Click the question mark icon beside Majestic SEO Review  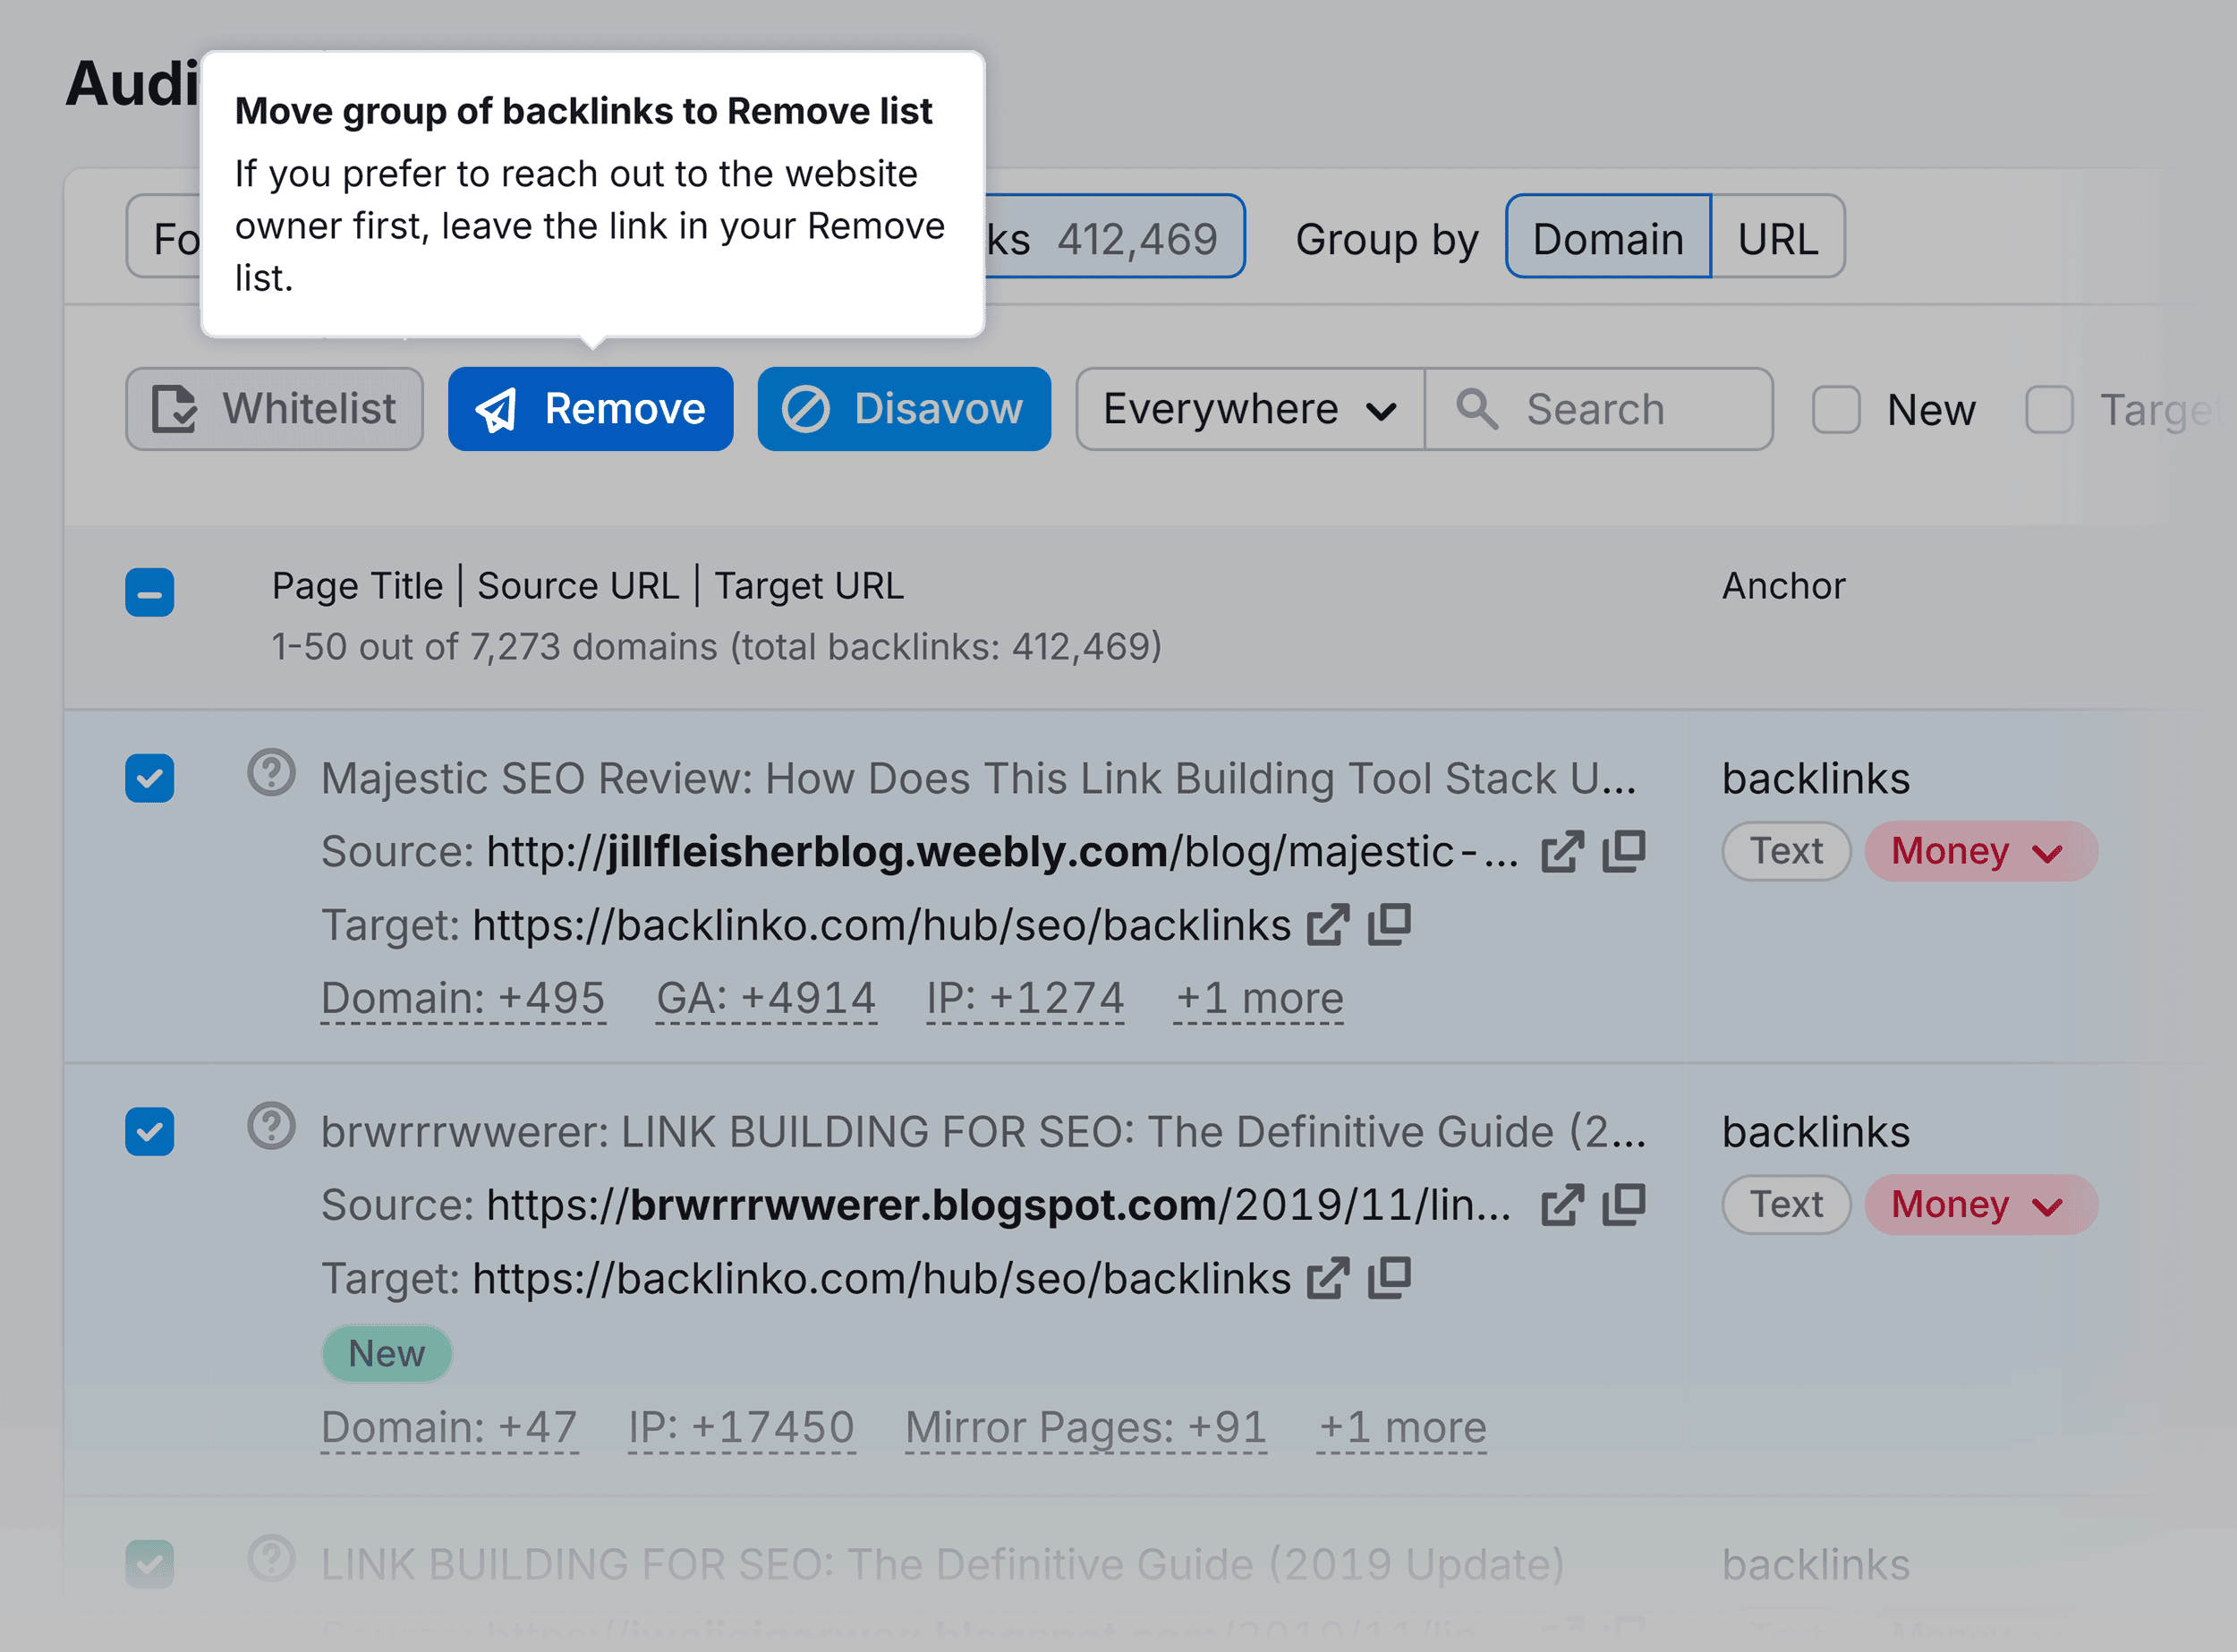pyautogui.click(x=272, y=772)
